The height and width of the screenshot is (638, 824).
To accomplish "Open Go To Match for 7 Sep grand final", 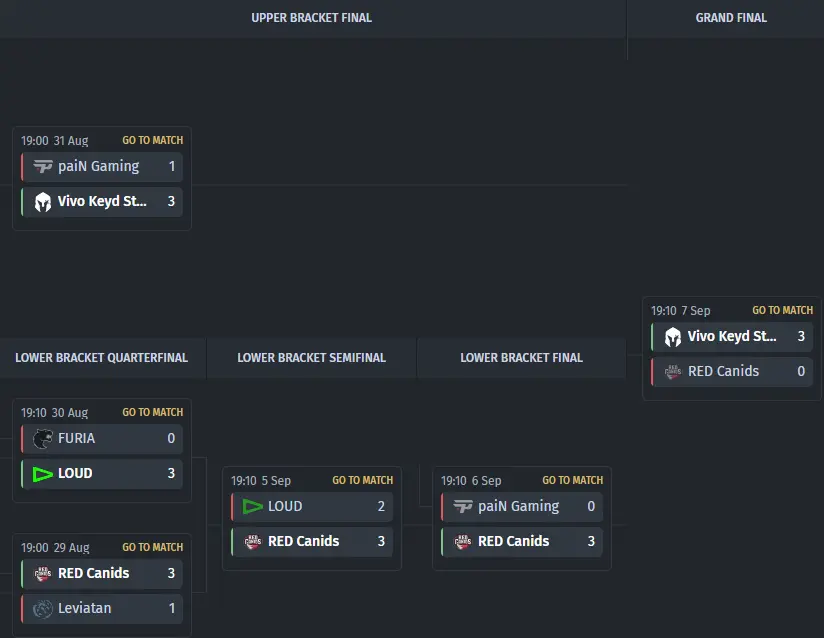I will pyautogui.click(x=782, y=311).
